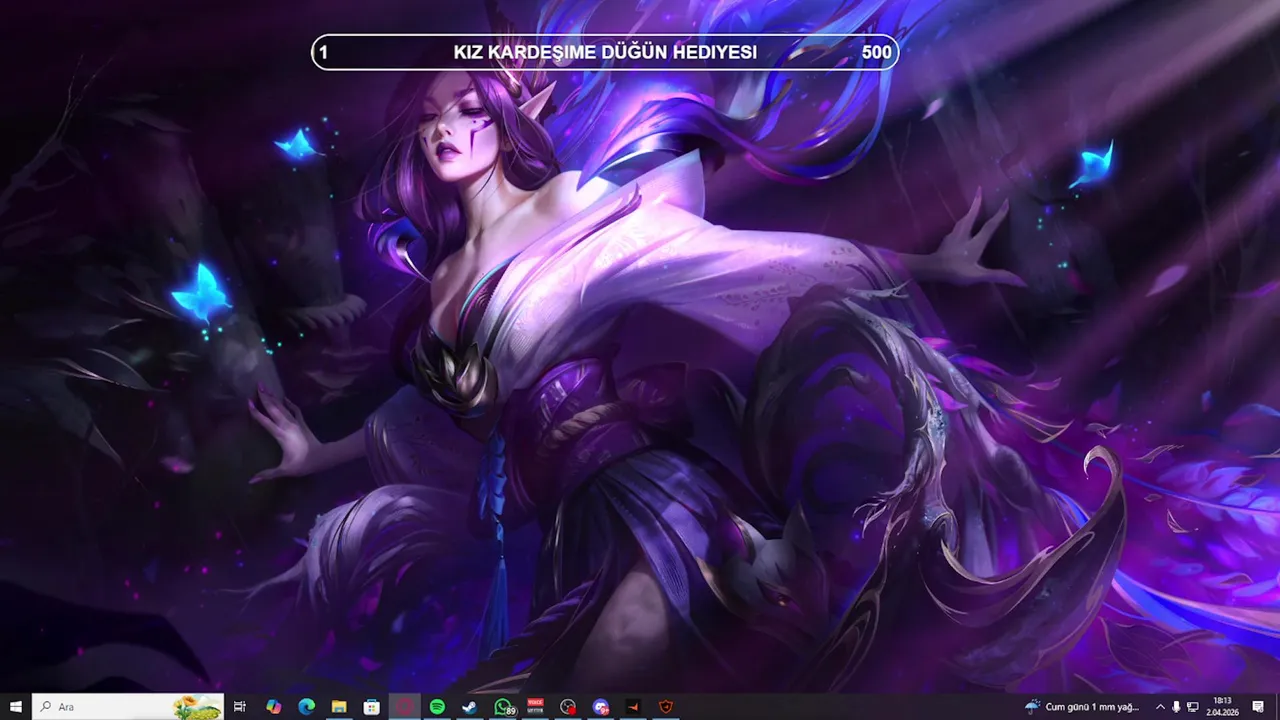Open Discord from the taskbar
The height and width of the screenshot is (720, 1280).
click(x=600, y=706)
